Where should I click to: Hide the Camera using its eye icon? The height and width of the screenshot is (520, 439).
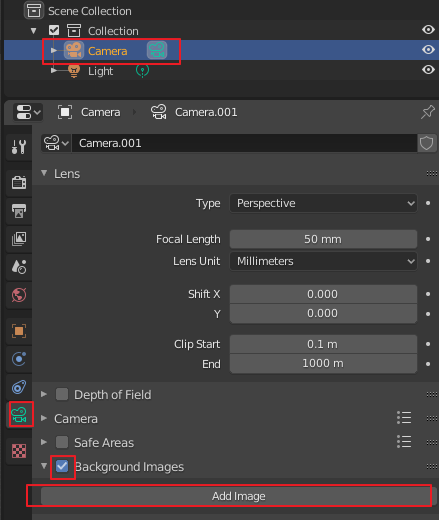[x=428, y=50]
